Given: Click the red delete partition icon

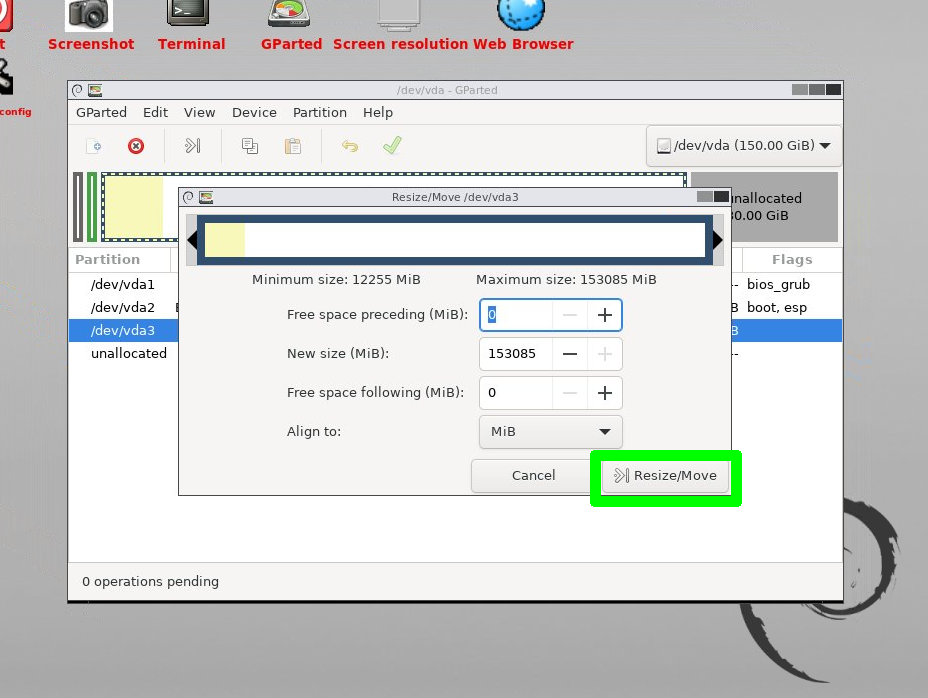Looking at the screenshot, I should 136,146.
